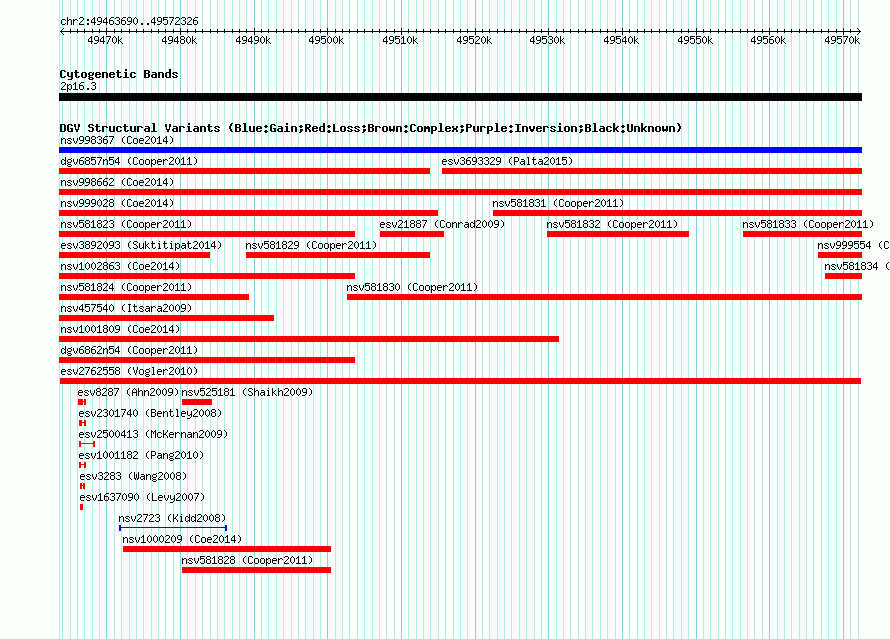Click the esv3693329 (Palta2015) variant label

coord(507,161)
